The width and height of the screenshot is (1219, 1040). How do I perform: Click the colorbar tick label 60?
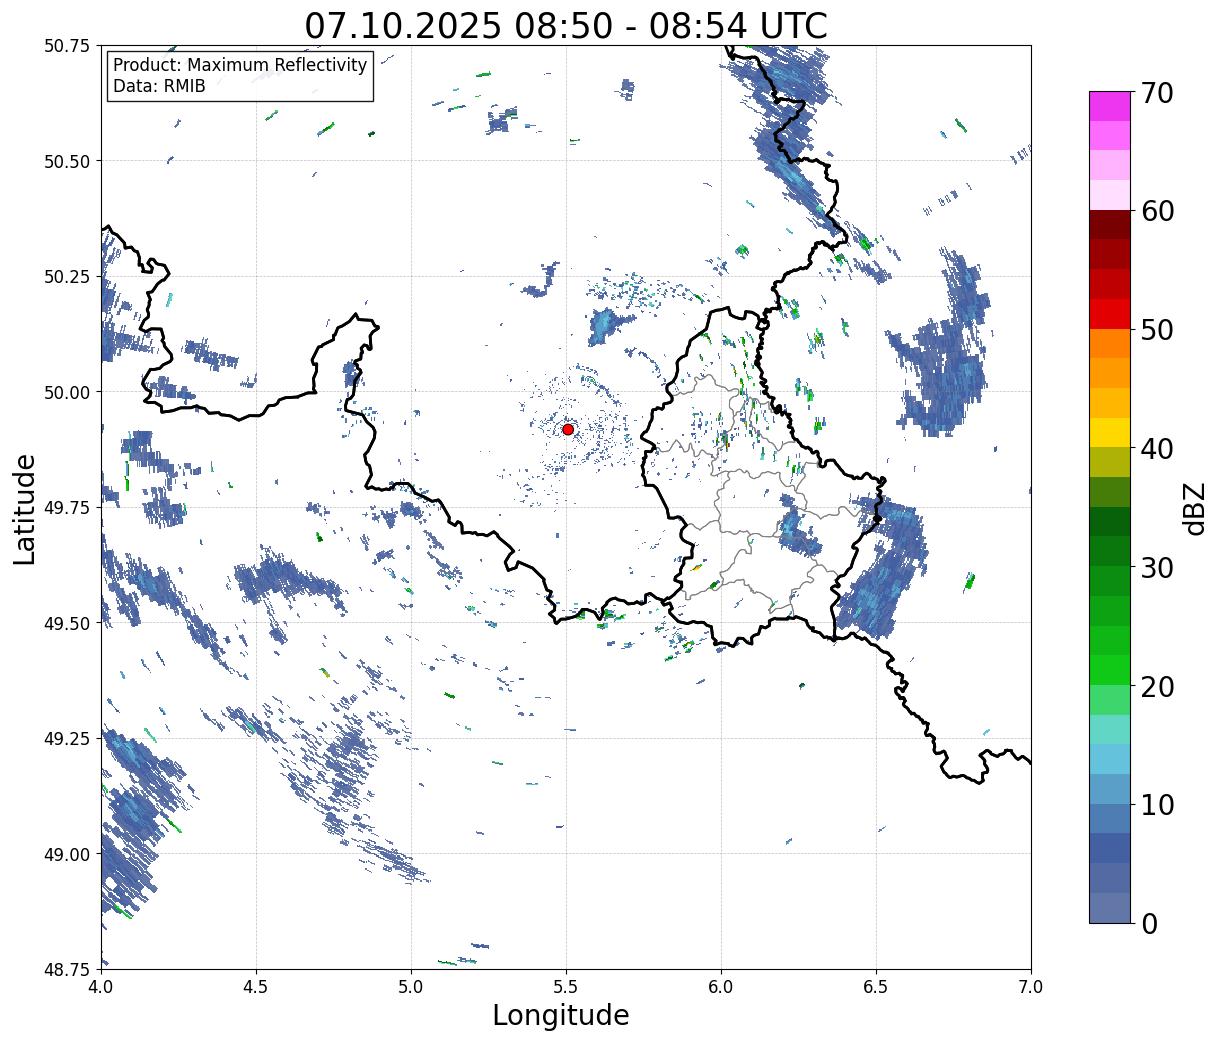coord(1156,211)
